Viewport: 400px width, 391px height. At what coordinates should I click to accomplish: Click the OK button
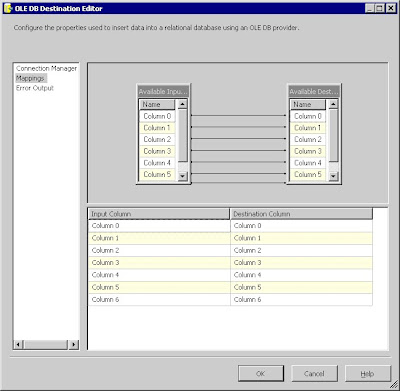coord(261,374)
